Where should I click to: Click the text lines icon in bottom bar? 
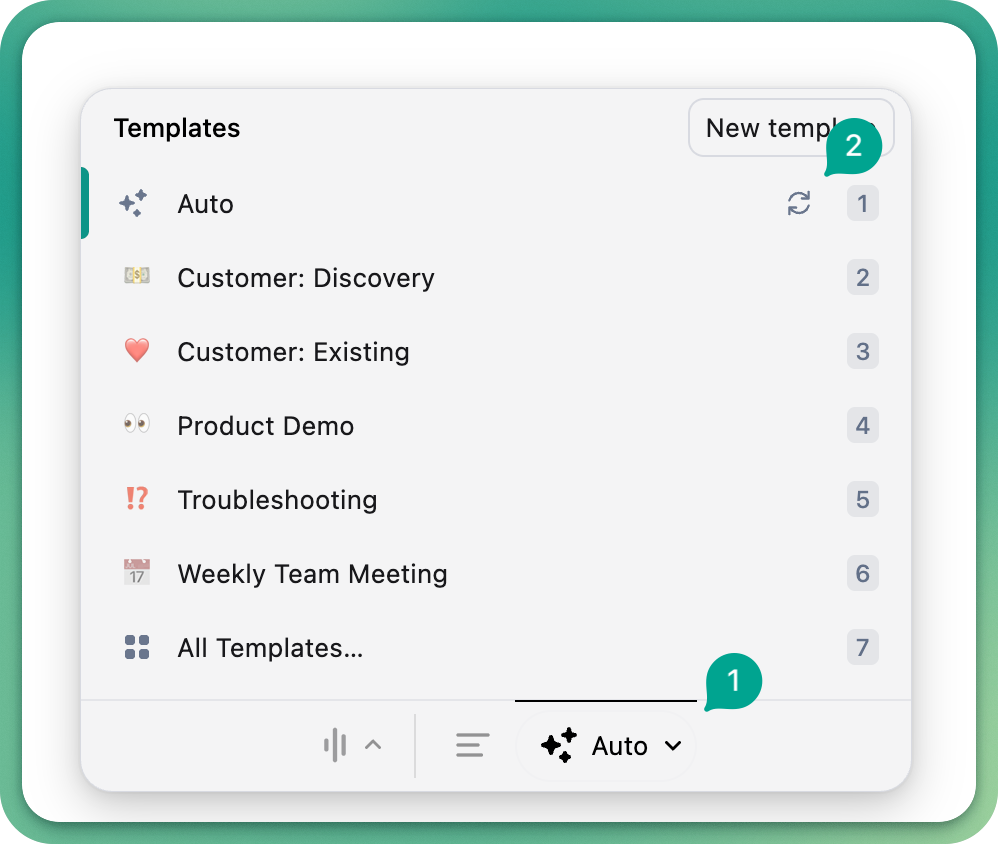(472, 745)
